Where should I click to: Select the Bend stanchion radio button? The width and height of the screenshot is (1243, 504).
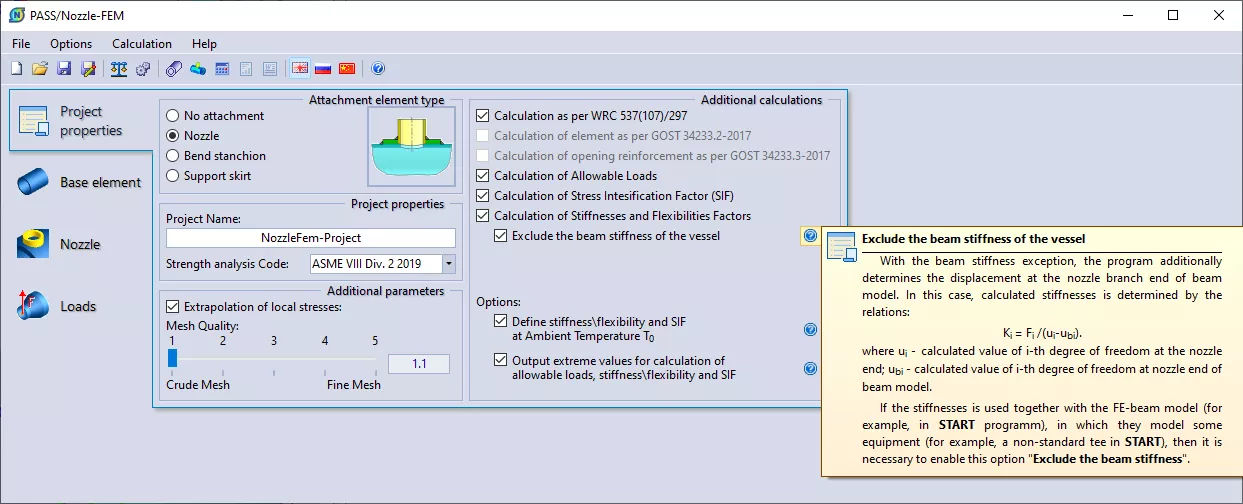(173, 156)
